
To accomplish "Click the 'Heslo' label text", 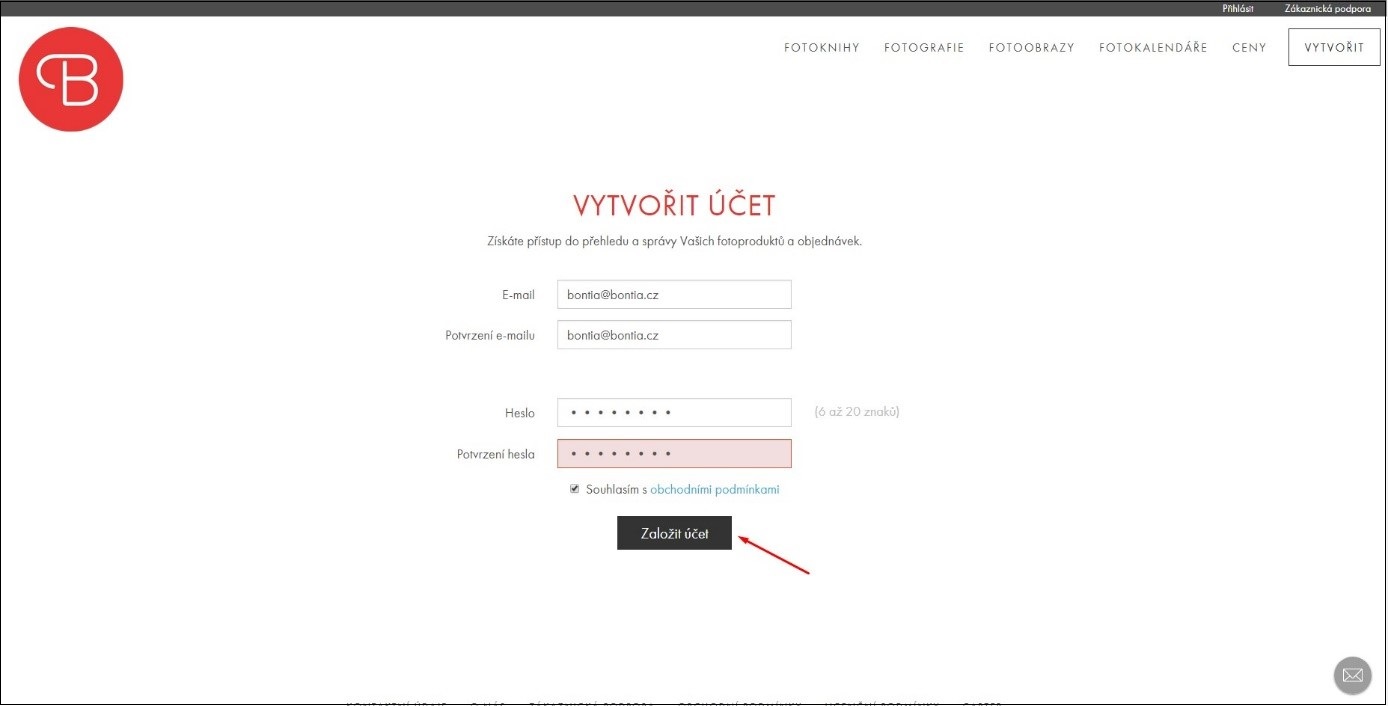I will (520, 413).
